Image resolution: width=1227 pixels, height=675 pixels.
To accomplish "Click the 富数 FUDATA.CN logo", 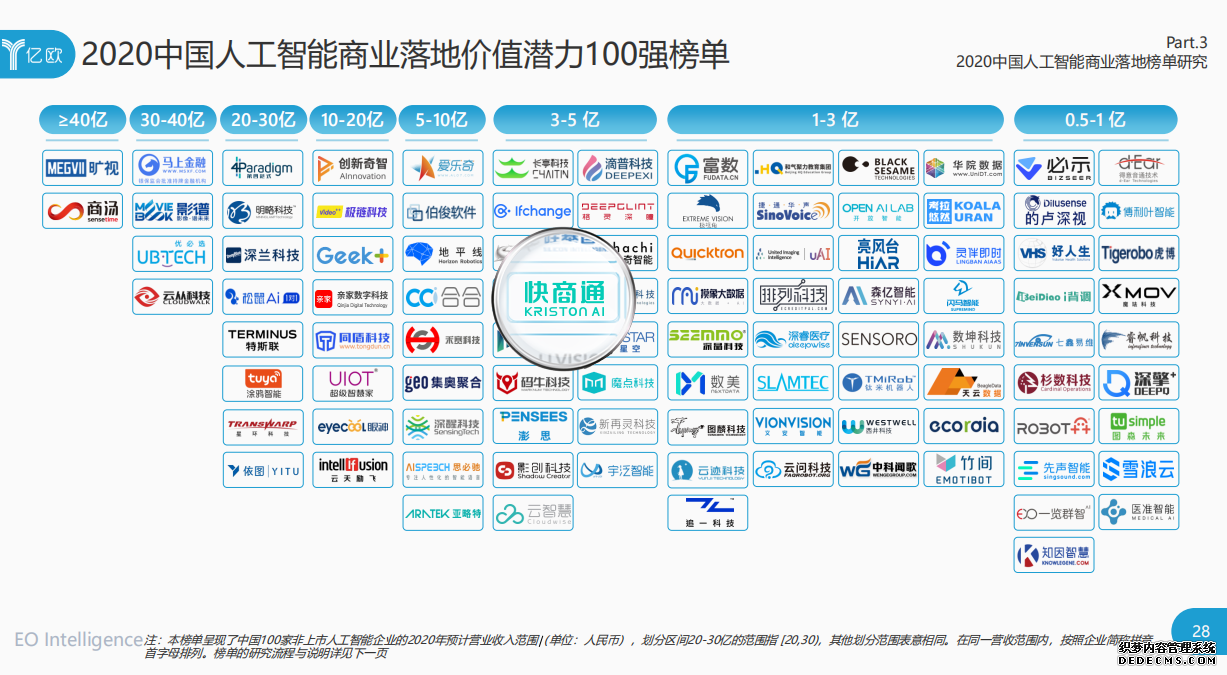I will (707, 168).
